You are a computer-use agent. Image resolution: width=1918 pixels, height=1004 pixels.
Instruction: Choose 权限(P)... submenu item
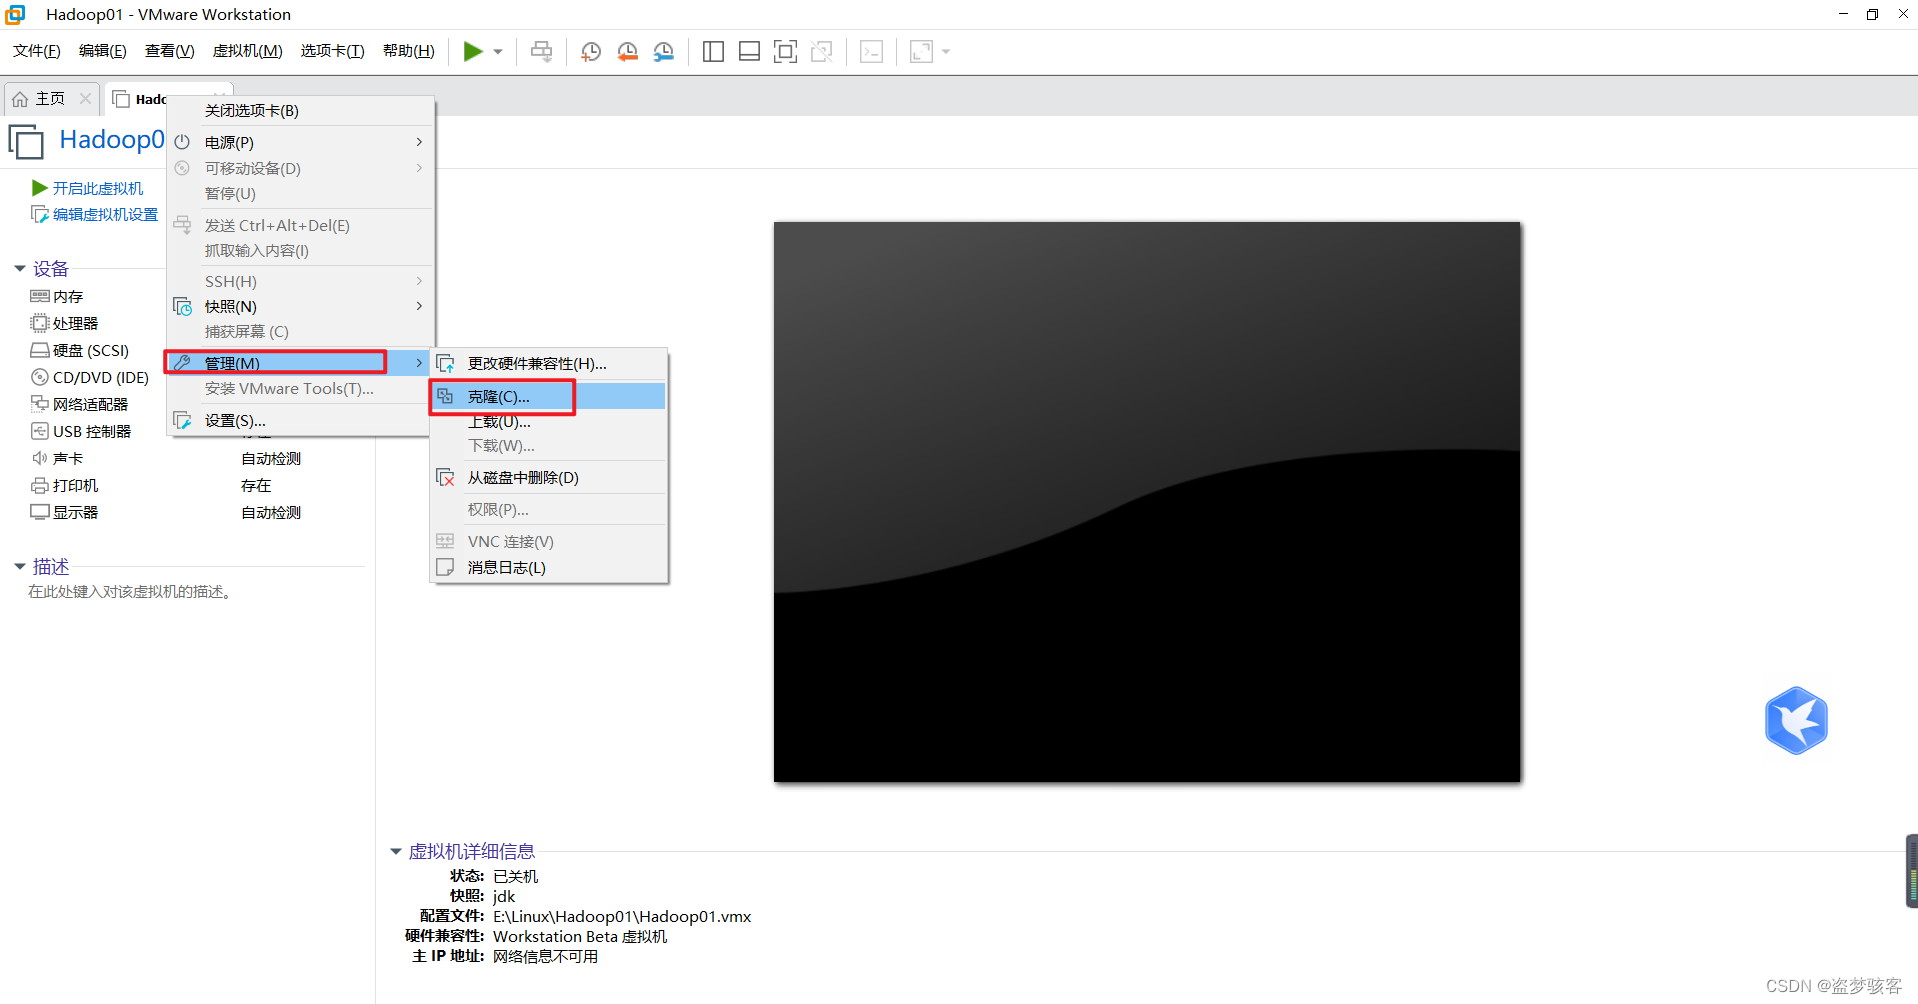click(x=549, y=509)
